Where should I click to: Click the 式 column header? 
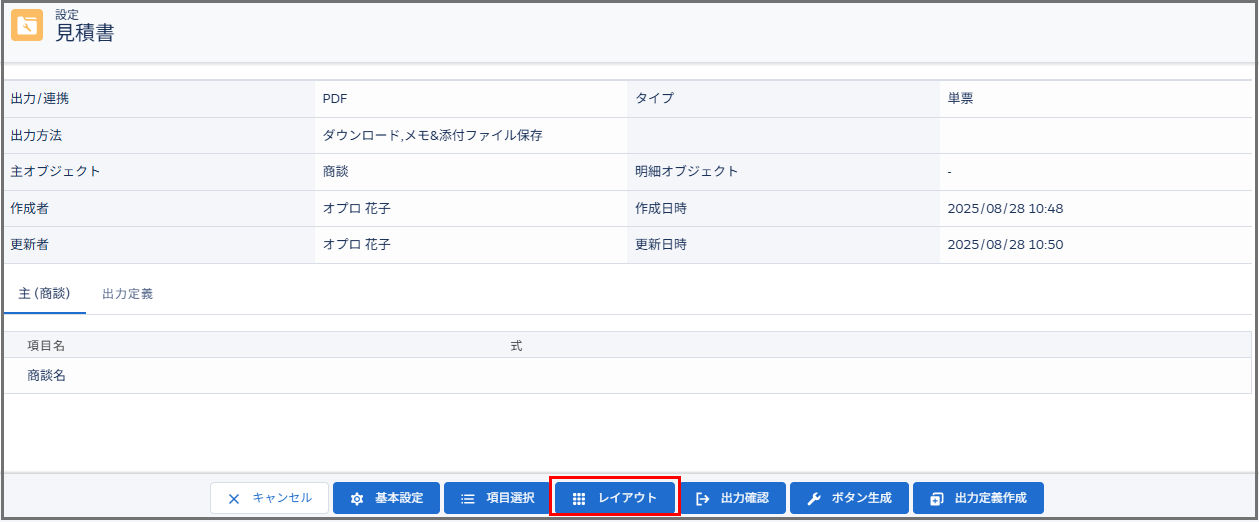(x=516, y=346)
